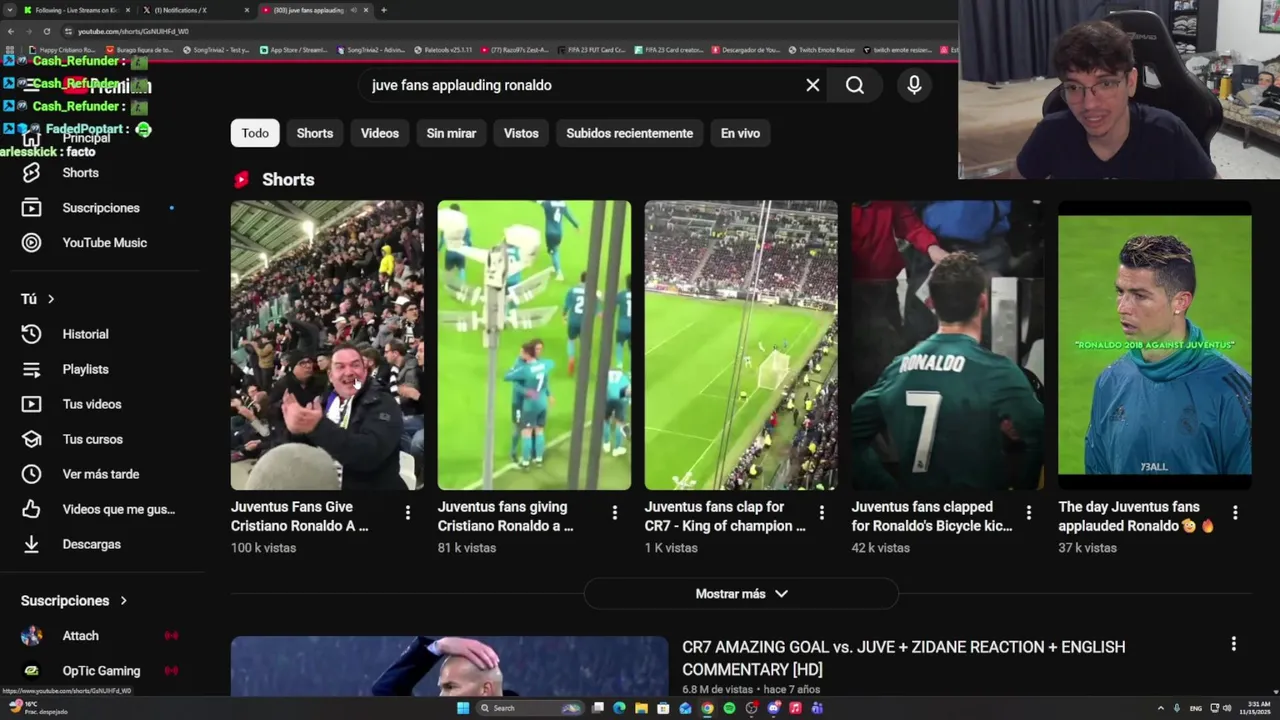Click the browser address bar URL
Viewport: 1280px width, 720px height.
(133, 31)
